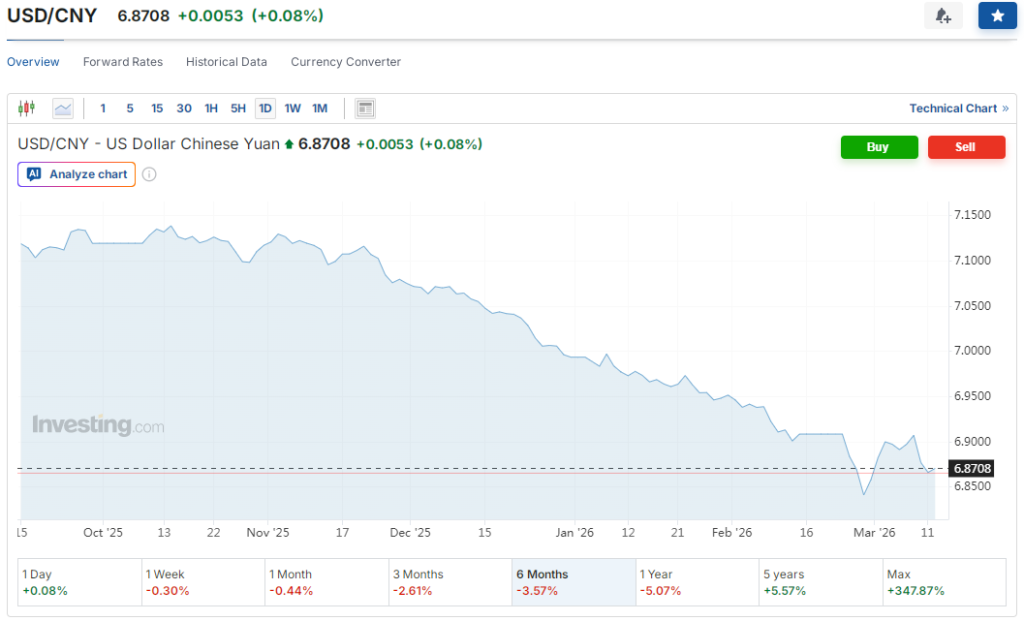The width and height of the screenshot is (1024, 621).
Task: Open the Currency Converter tab
Action: [345, 62]
